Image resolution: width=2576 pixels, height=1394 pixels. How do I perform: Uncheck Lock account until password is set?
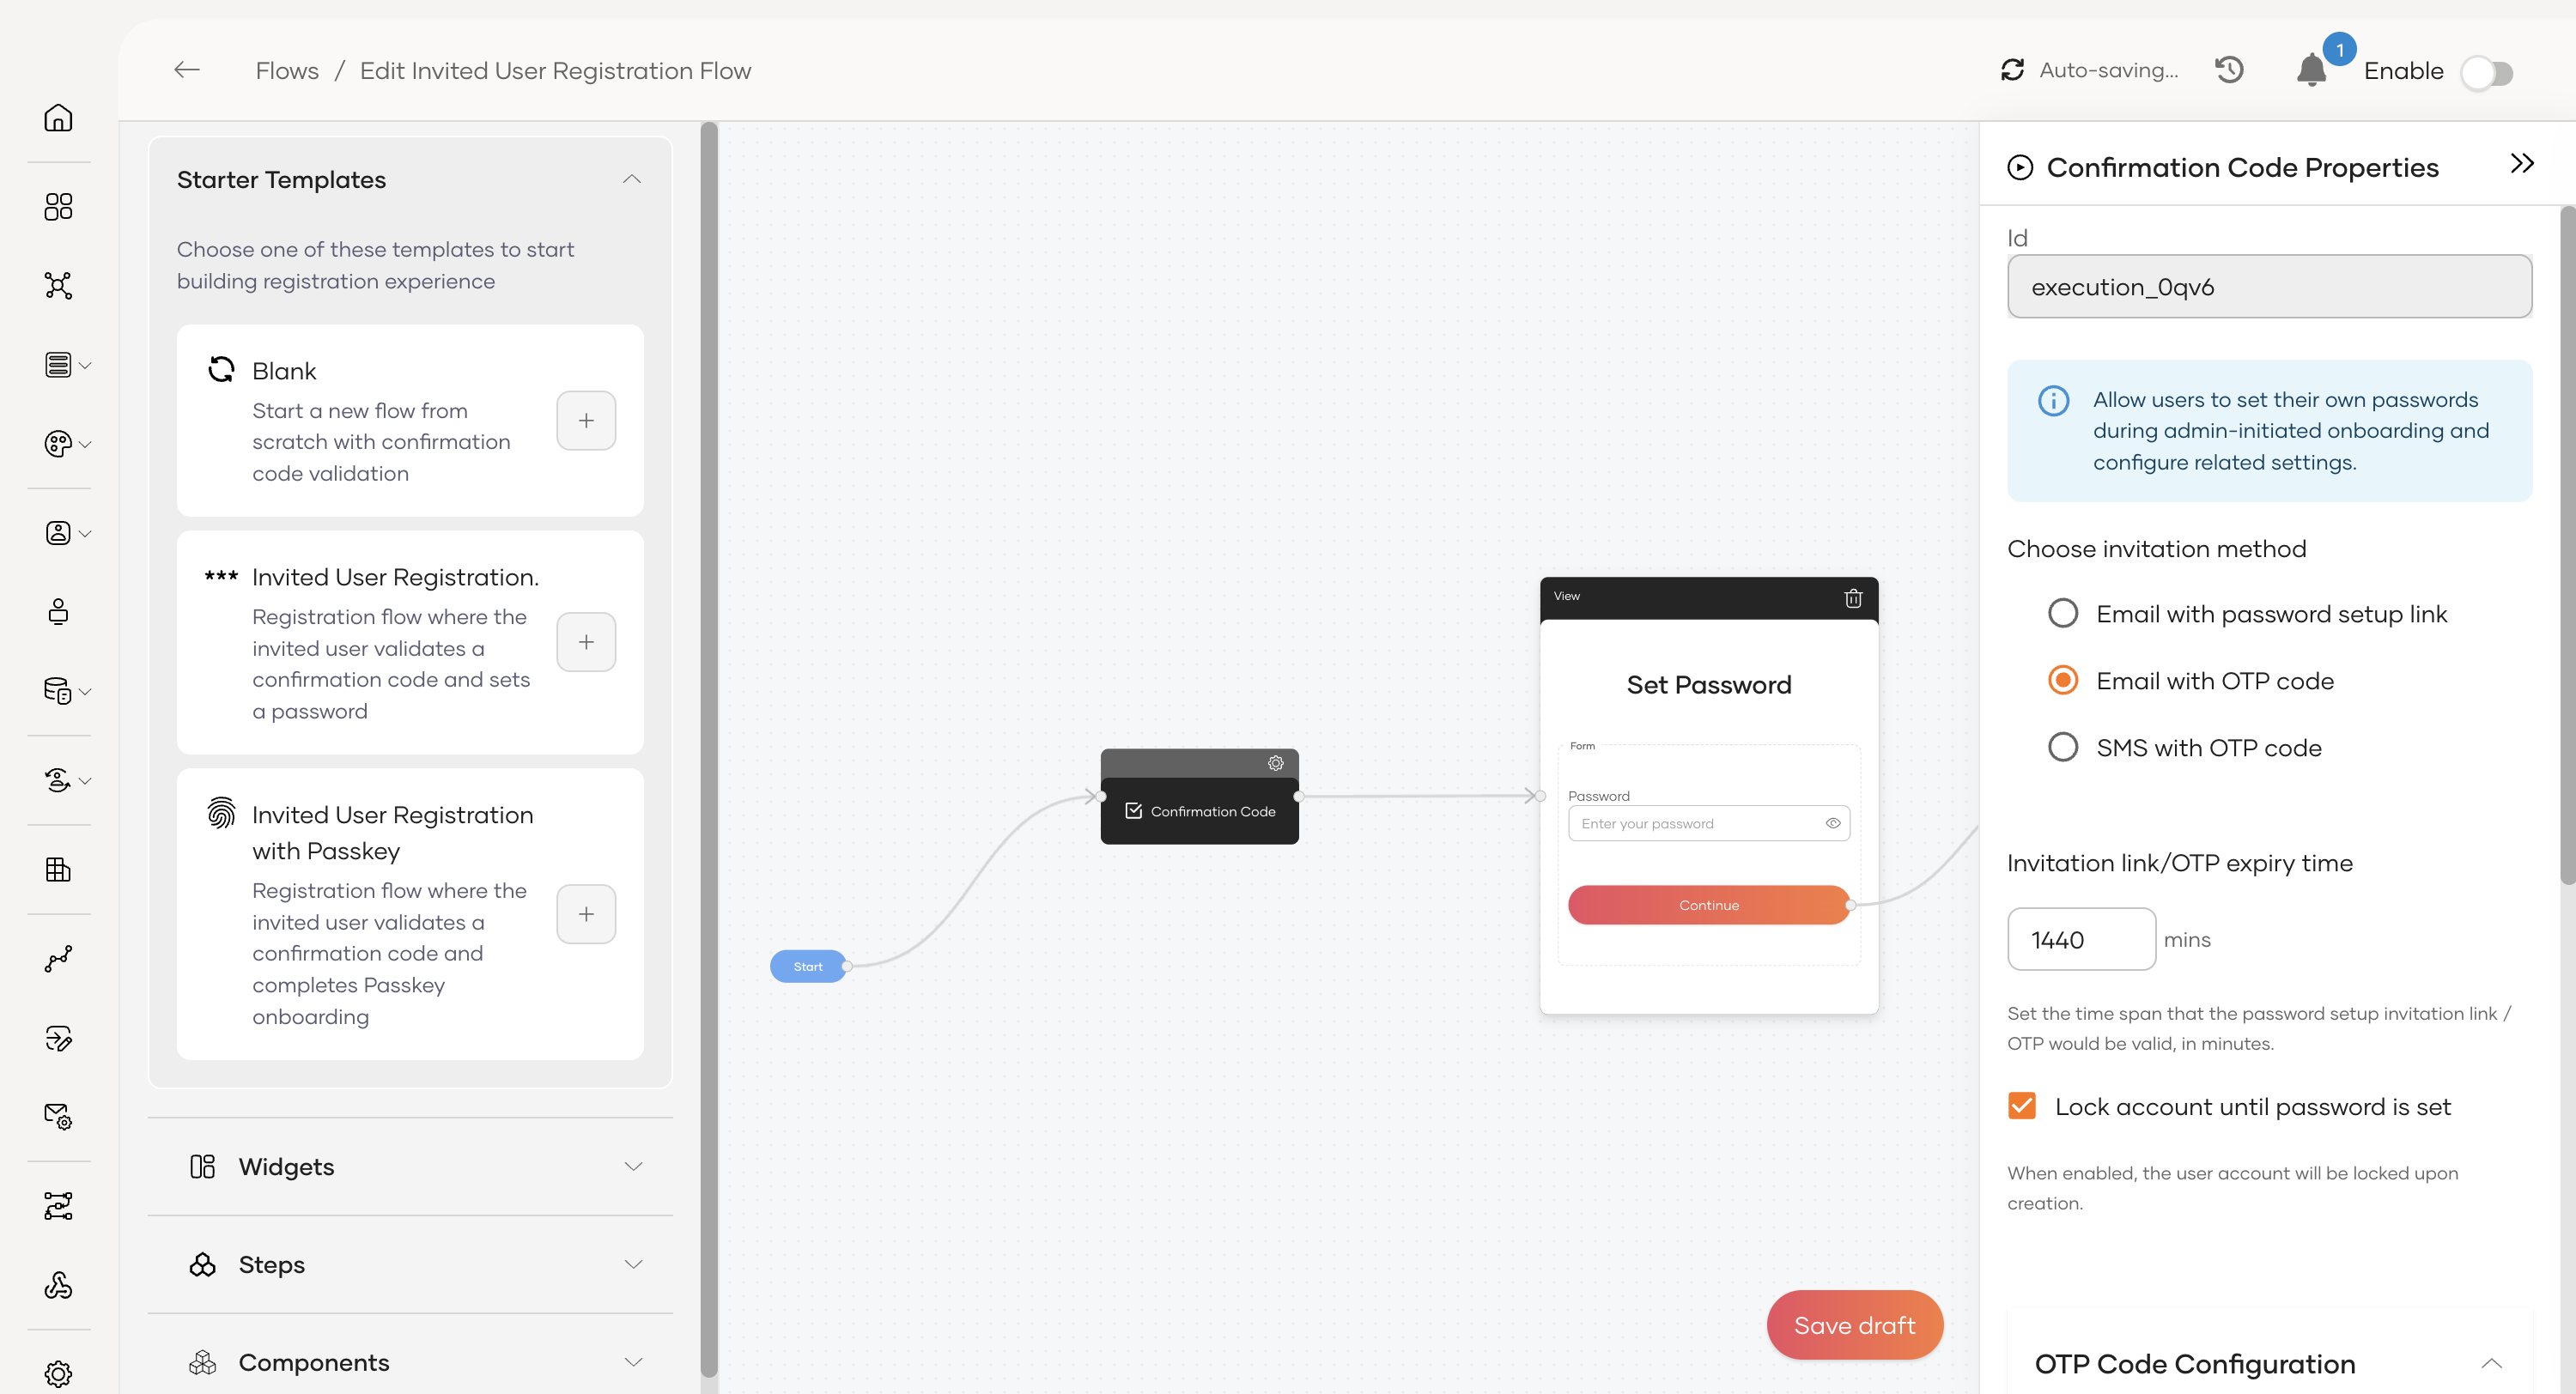click(x=2021, y=1106)
